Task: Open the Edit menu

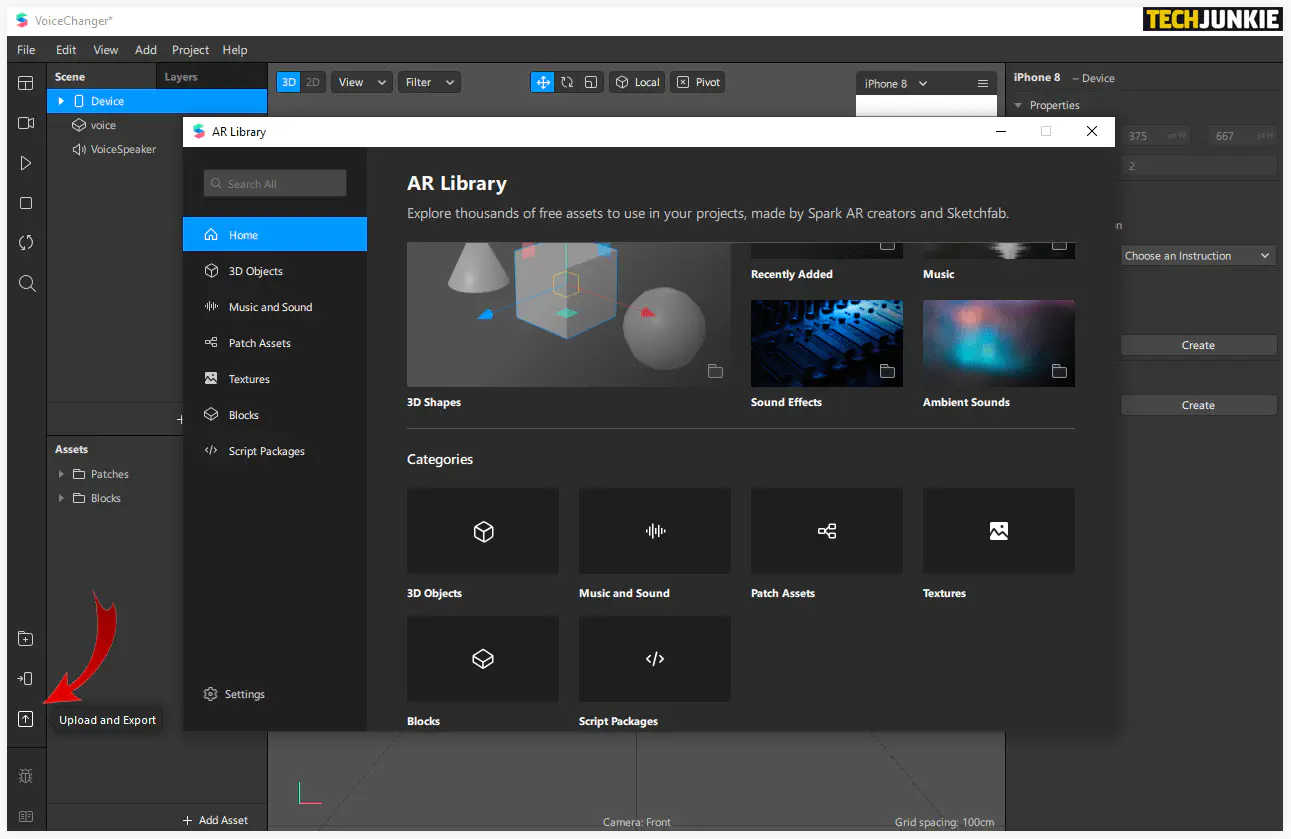Action: pos(66,50)
